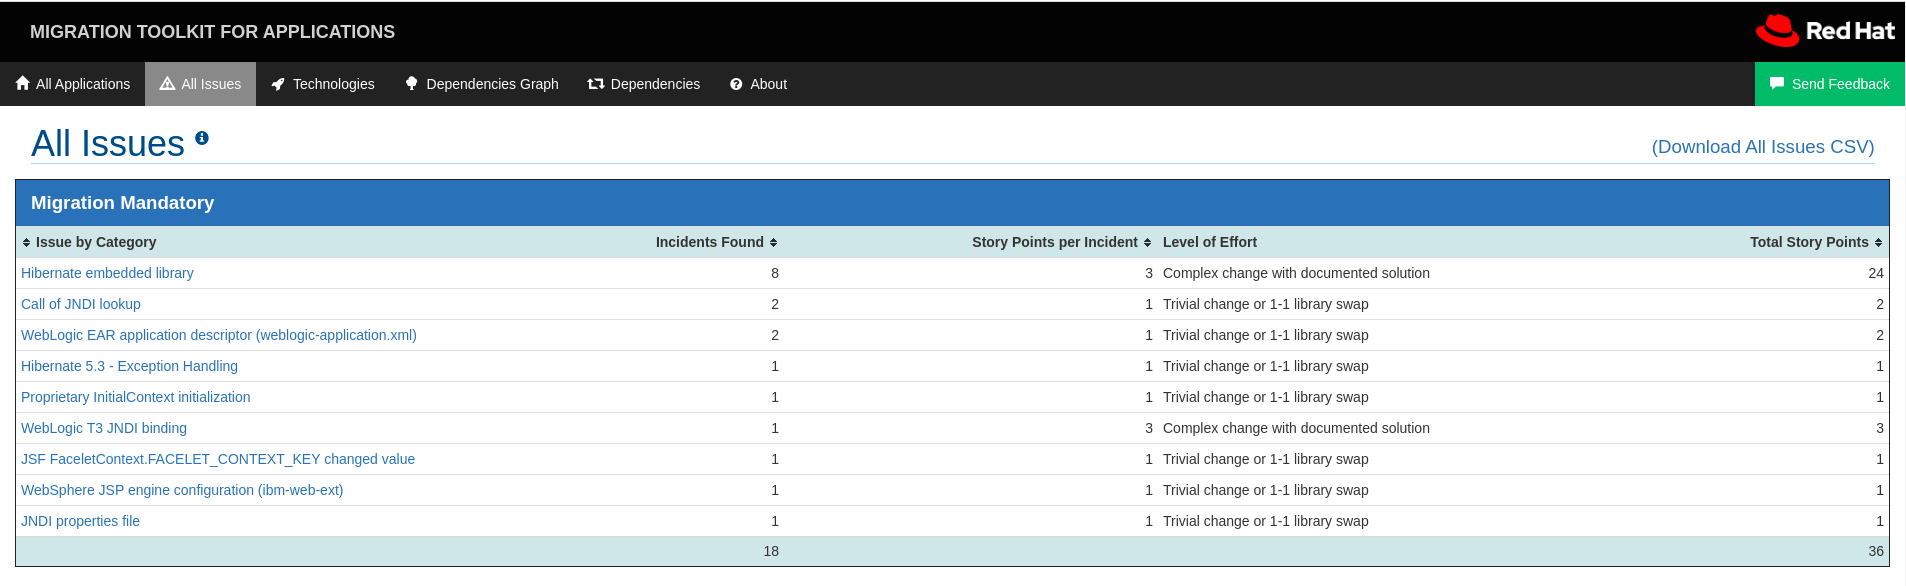Select the All Issues tab
The height and width of the screenshot is (586, 1906).
(x=200, y=84)
